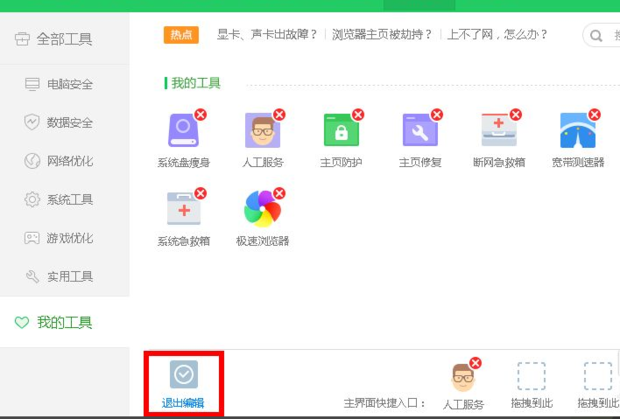Launch the 主页防护 tool icon
Viewport: 620px width, 419px height.
341,130
